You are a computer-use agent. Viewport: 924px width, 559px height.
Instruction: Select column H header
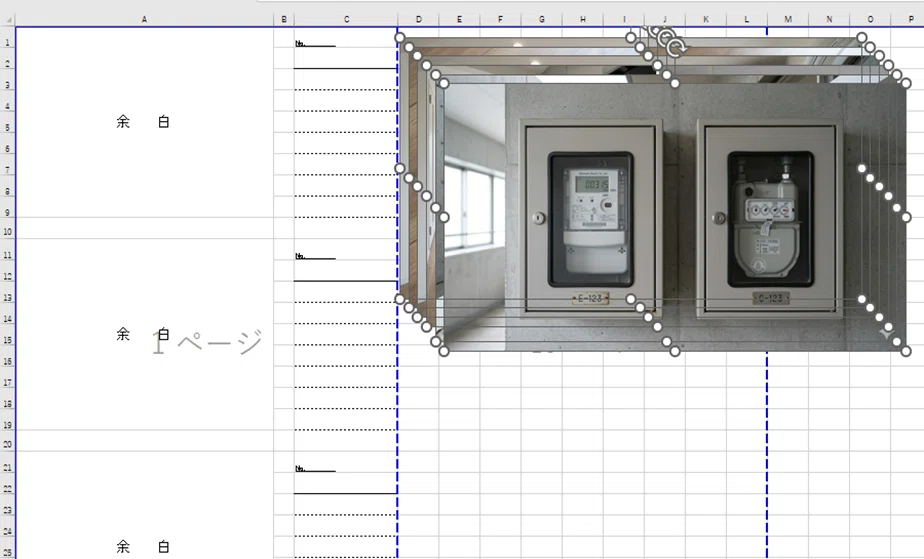tap(583, 19)
